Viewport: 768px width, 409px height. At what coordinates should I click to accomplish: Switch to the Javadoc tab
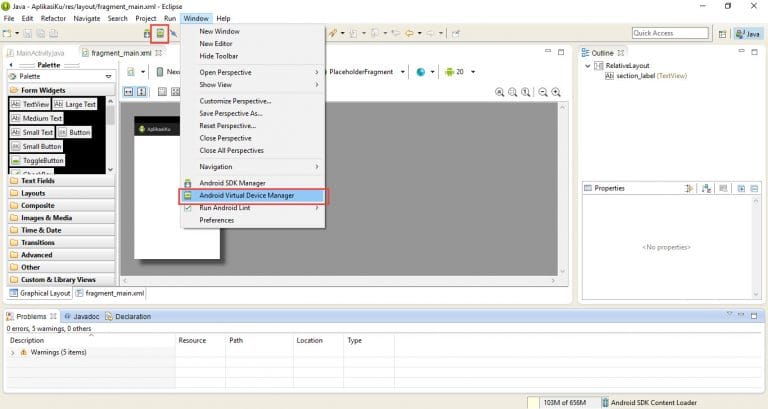click(82, 316)
